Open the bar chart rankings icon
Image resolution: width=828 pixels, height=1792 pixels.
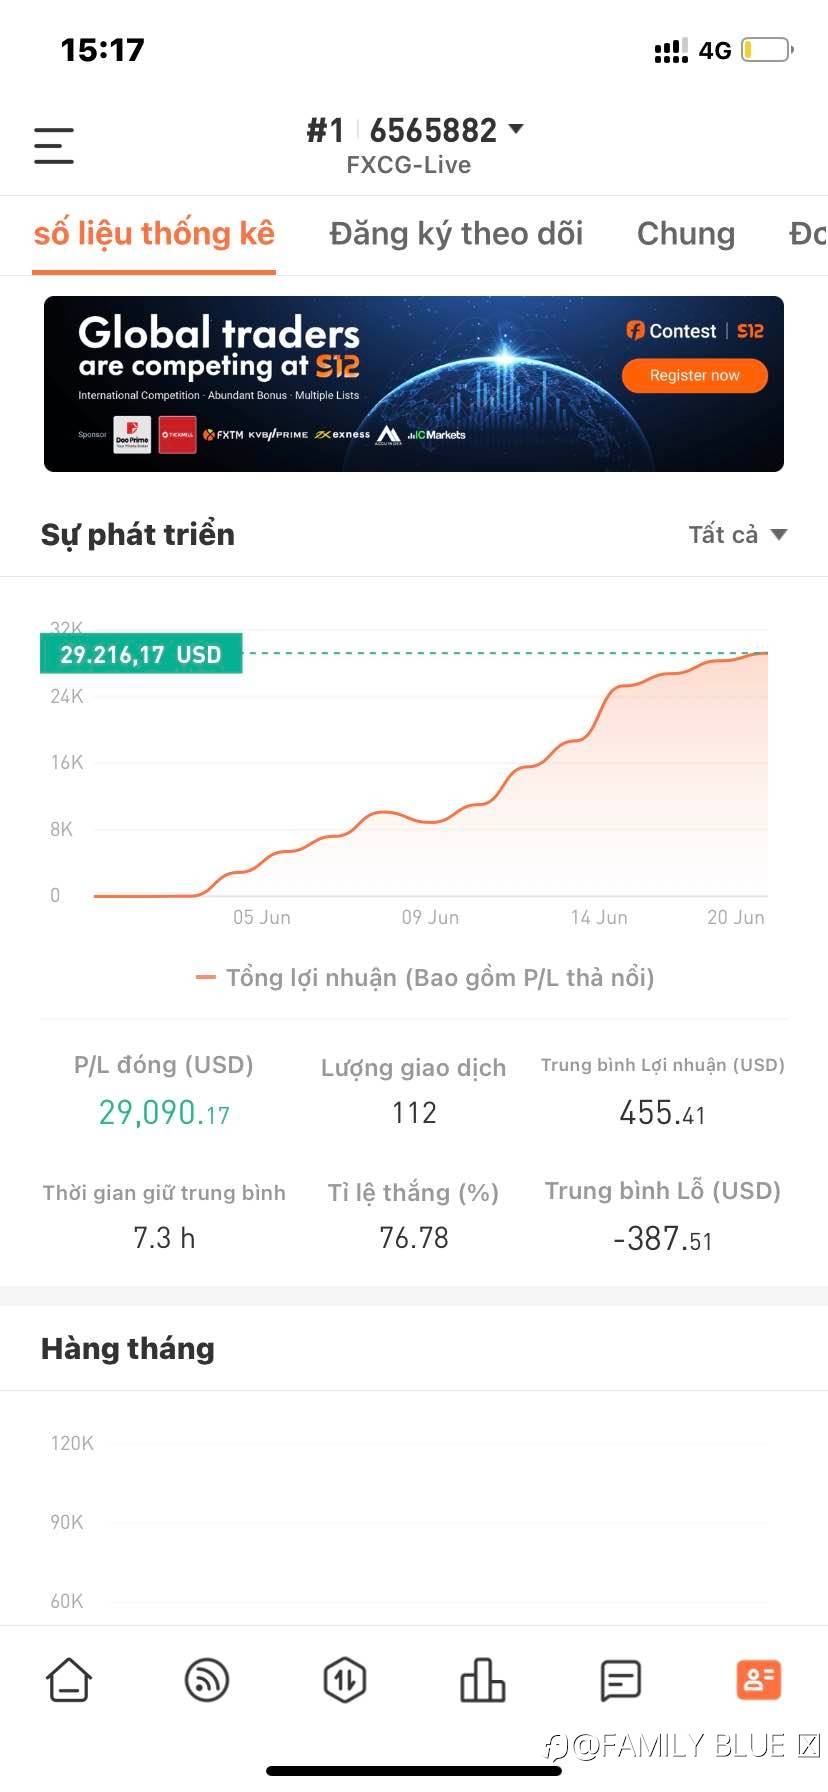tap(483, 1680)
